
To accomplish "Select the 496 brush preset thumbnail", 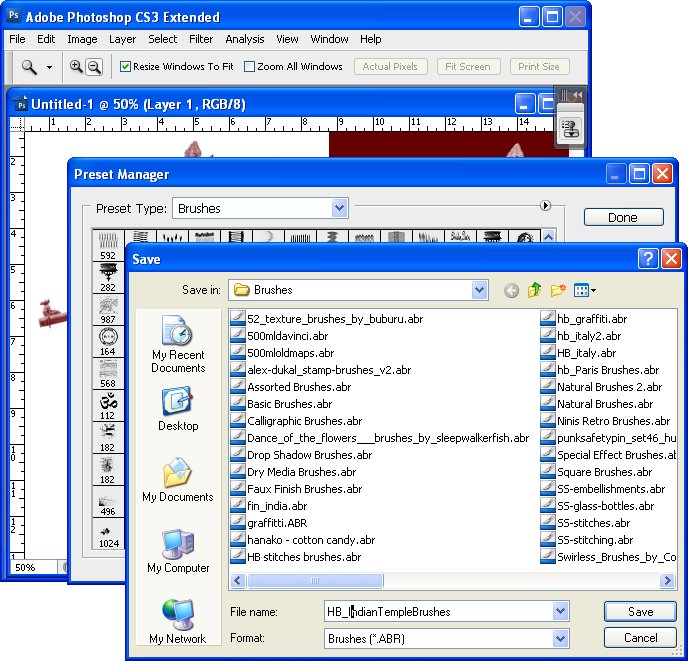I will 108,502.
